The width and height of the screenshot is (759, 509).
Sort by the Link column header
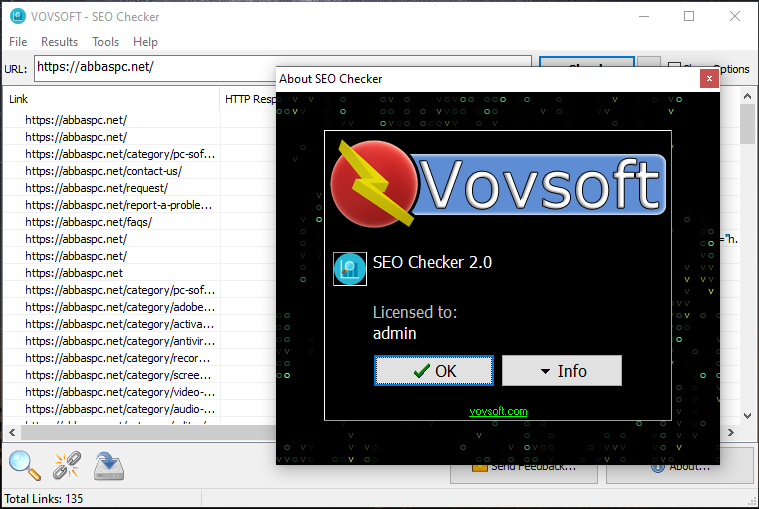[111, 99]
